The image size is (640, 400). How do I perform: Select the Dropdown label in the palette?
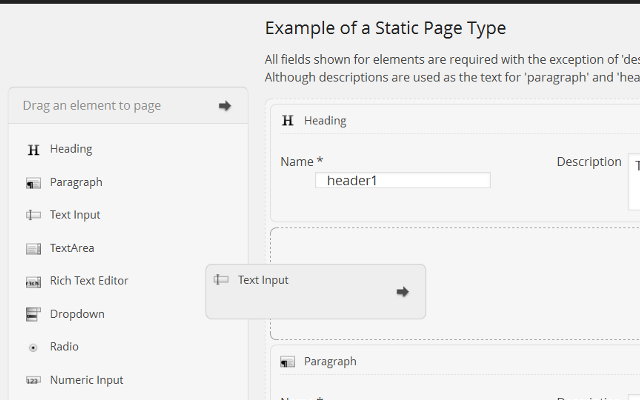77,314
